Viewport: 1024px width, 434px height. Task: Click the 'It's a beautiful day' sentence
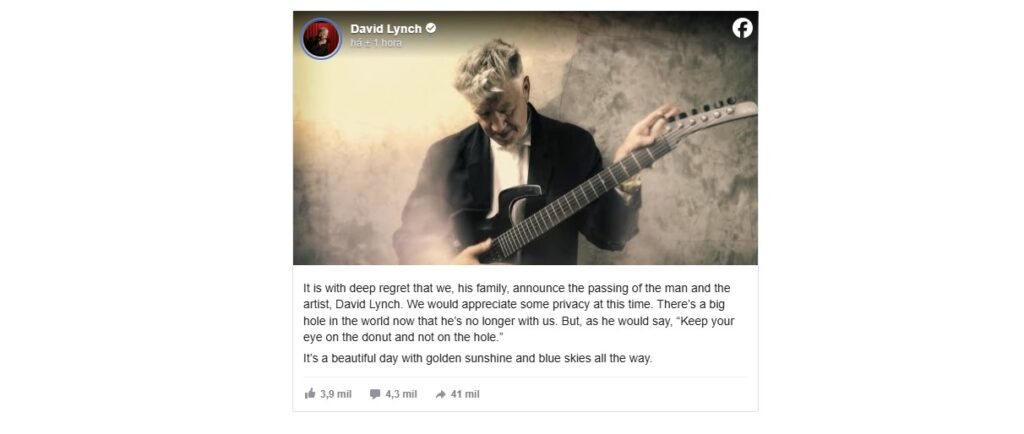tap(477, 358)
